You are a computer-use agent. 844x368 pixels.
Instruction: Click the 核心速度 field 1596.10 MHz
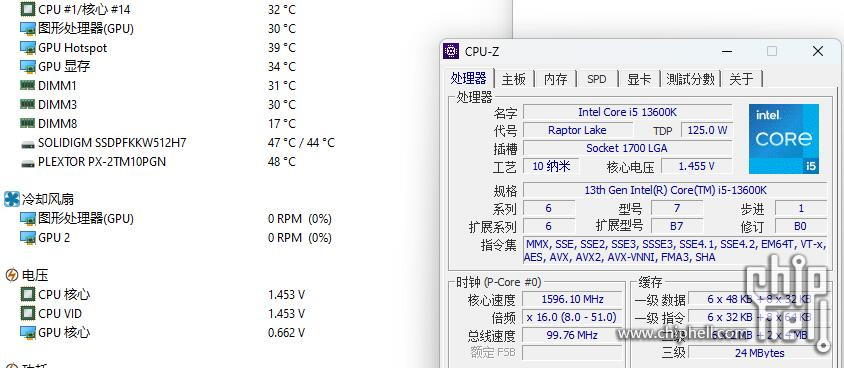[572, 299]
